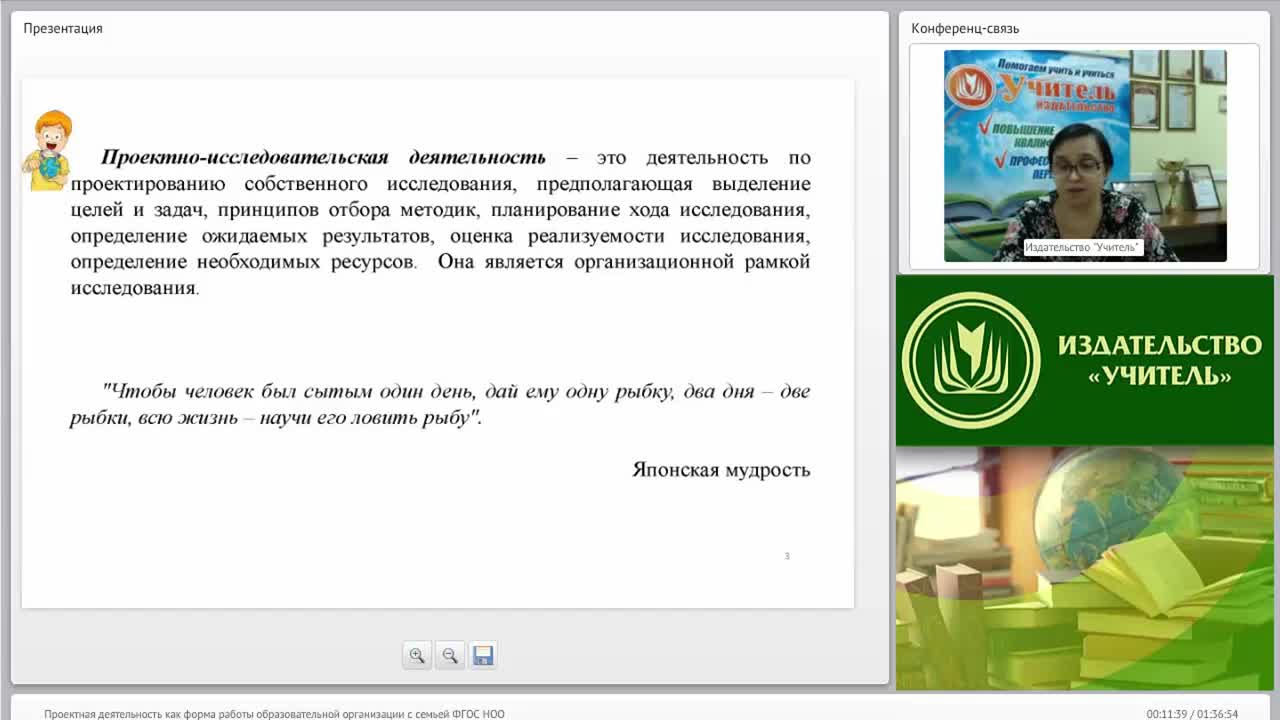Click the Презентация panel title
1280x720 pixels.
pos(63,28)
